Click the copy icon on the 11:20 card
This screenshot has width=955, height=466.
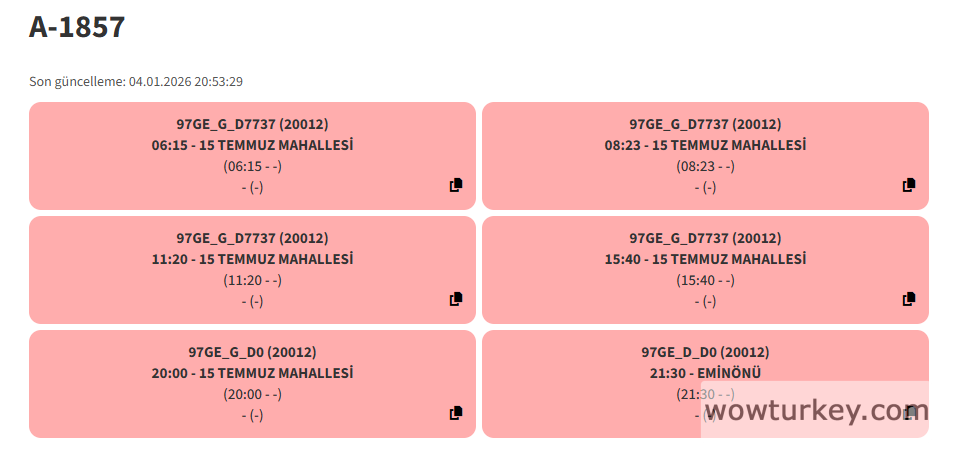click(x=456, y=299)
